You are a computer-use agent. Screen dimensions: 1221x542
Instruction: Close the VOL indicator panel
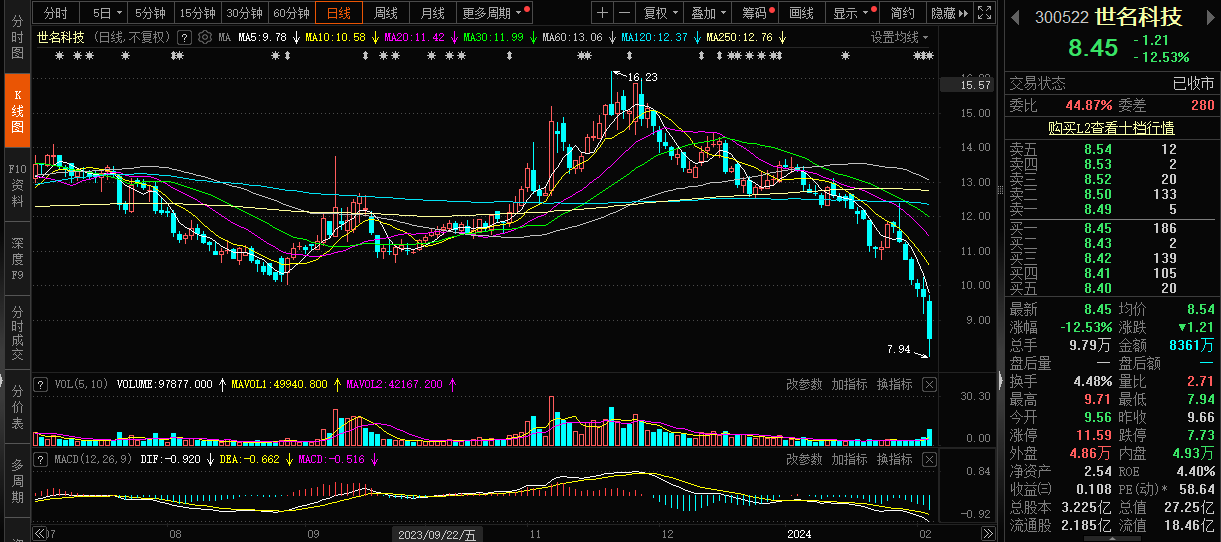pos(928,384)
